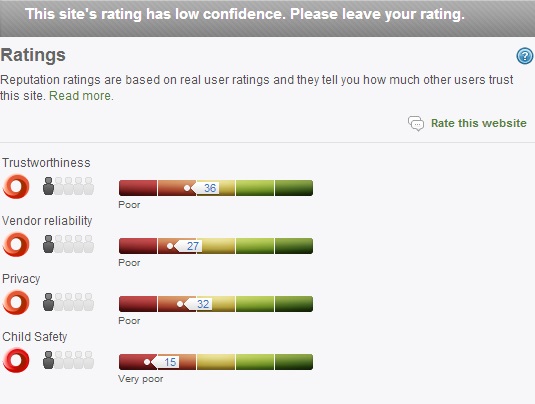Image resolution: width=535 pixels, height=404 pixels.
Task: Click the Privacy confidence people icons
Action: point(68,302)
